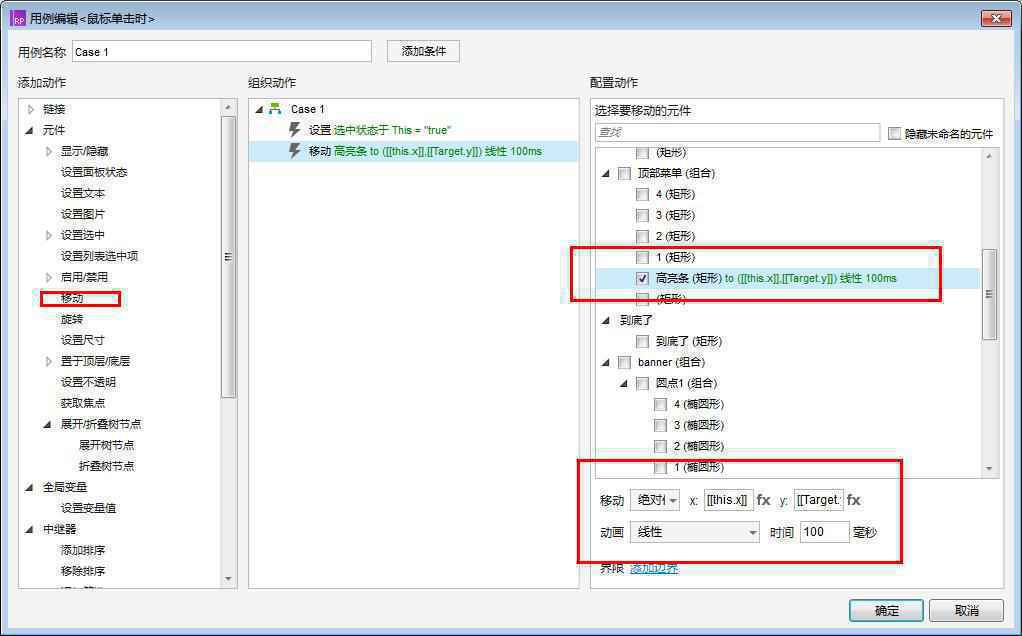Select the 移除排序 action
This screenshot has height=636, width=1022.
[x=82, y=571]
